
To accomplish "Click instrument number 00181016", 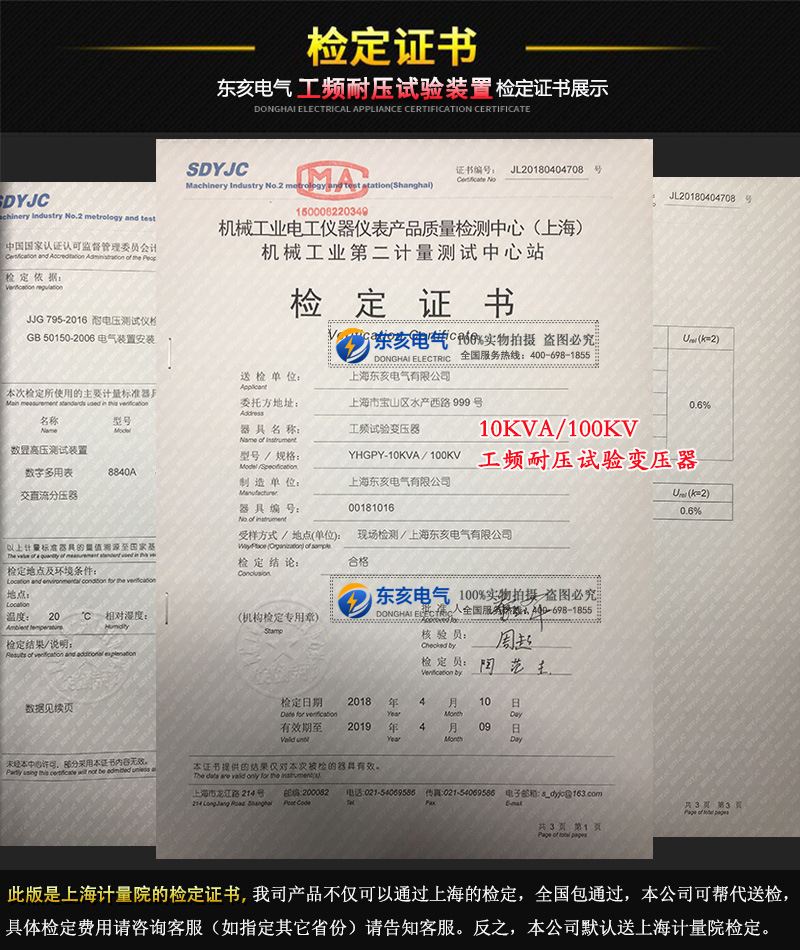I will click(x=371, y=508).
